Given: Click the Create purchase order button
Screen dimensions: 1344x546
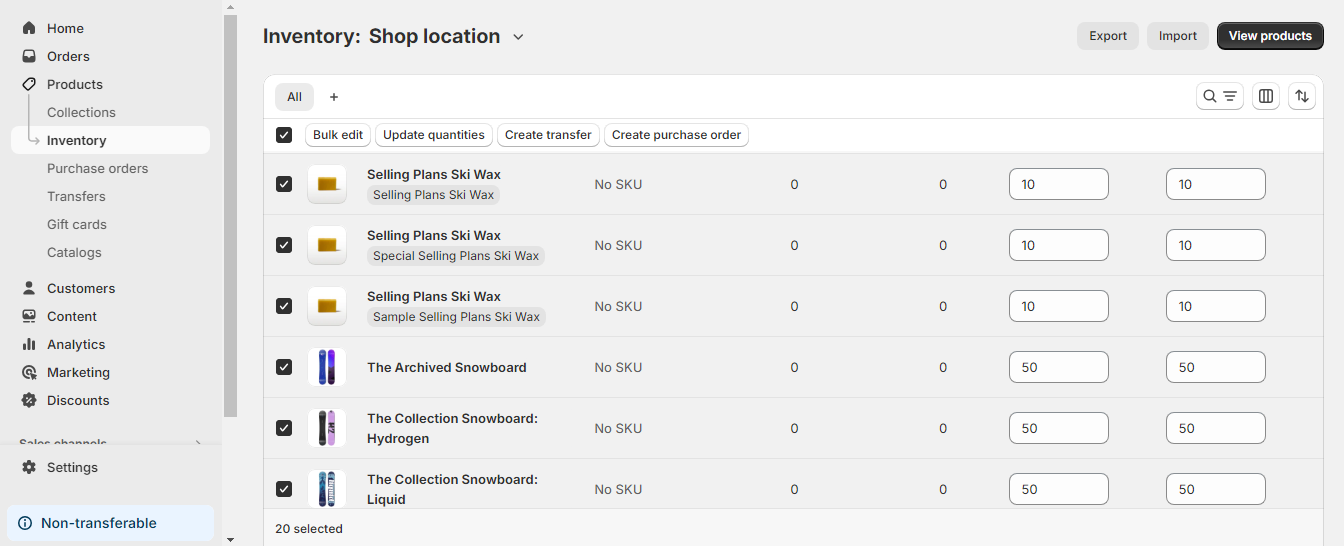Looking at the screenshot, I should pos(676,135).
